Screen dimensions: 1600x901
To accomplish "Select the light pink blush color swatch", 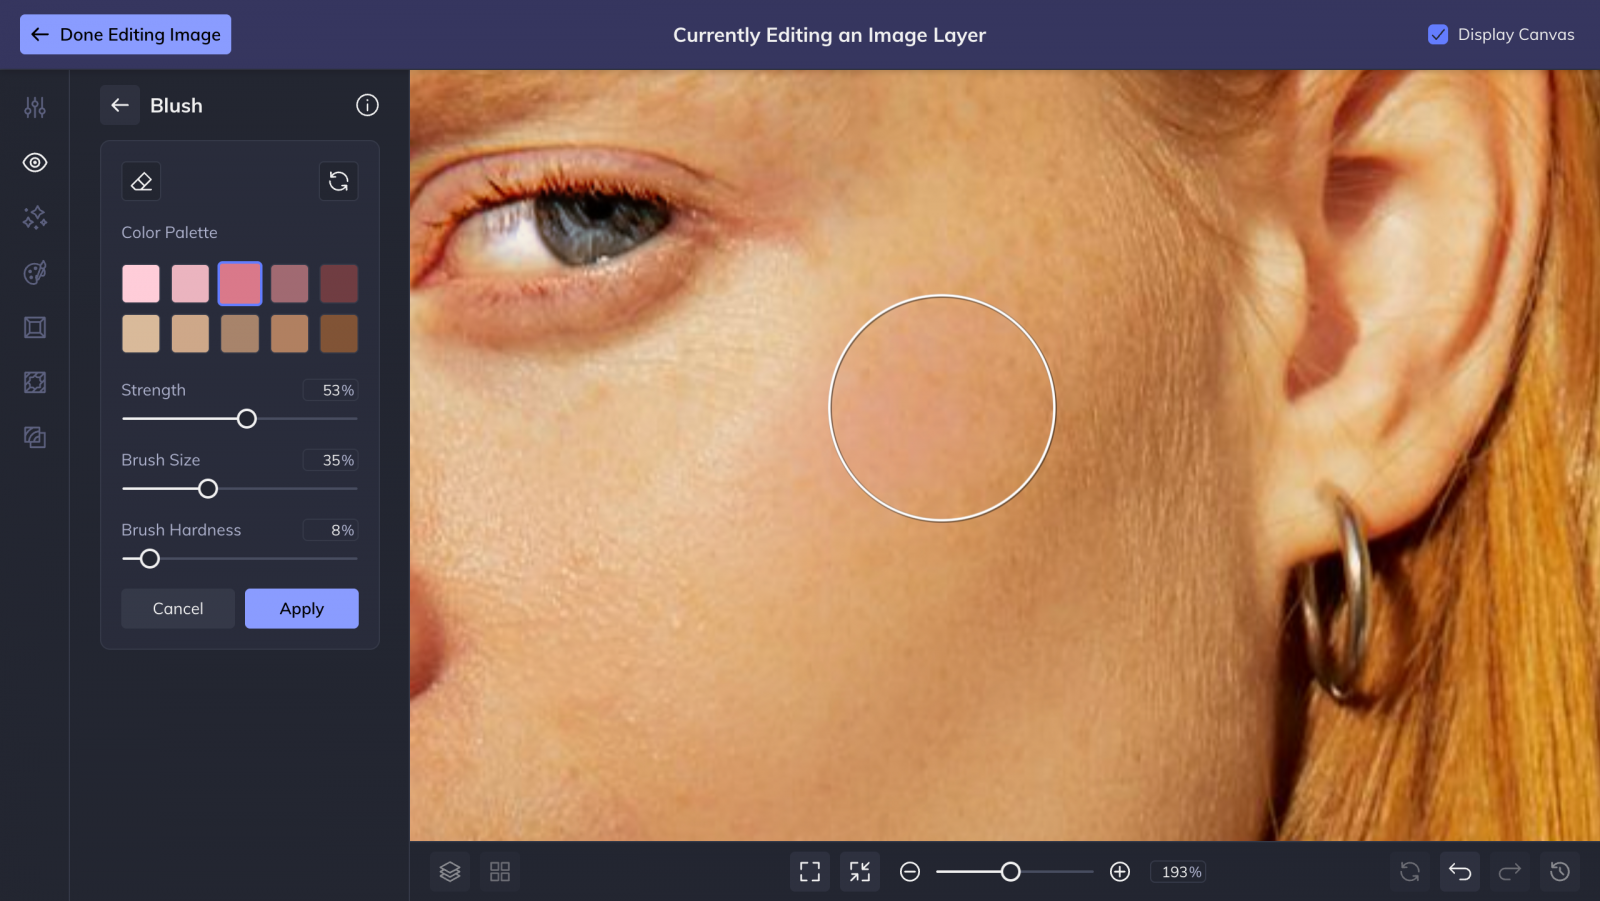I will [140, 283].
